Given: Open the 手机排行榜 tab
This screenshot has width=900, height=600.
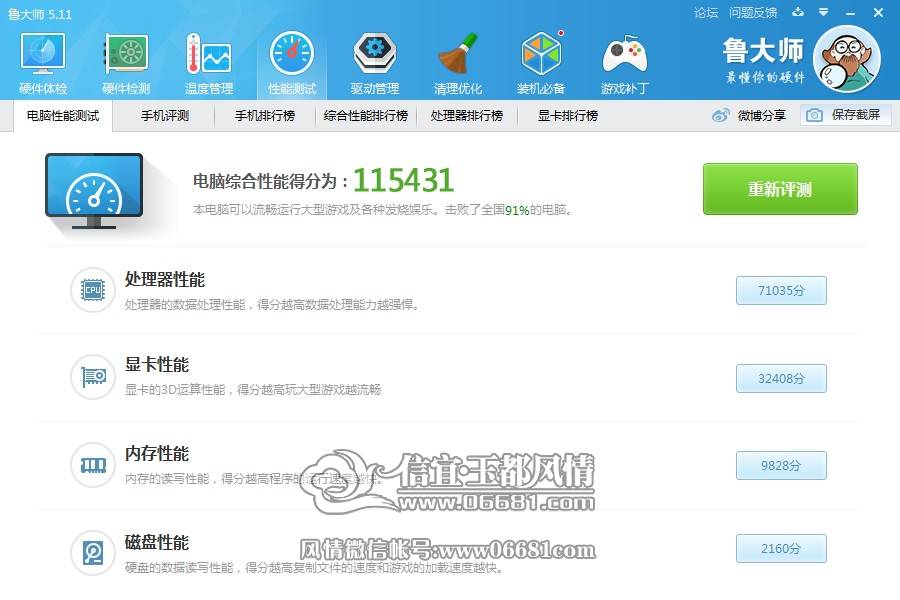Looking at the screenshot, I should click(x=265, y=116).
